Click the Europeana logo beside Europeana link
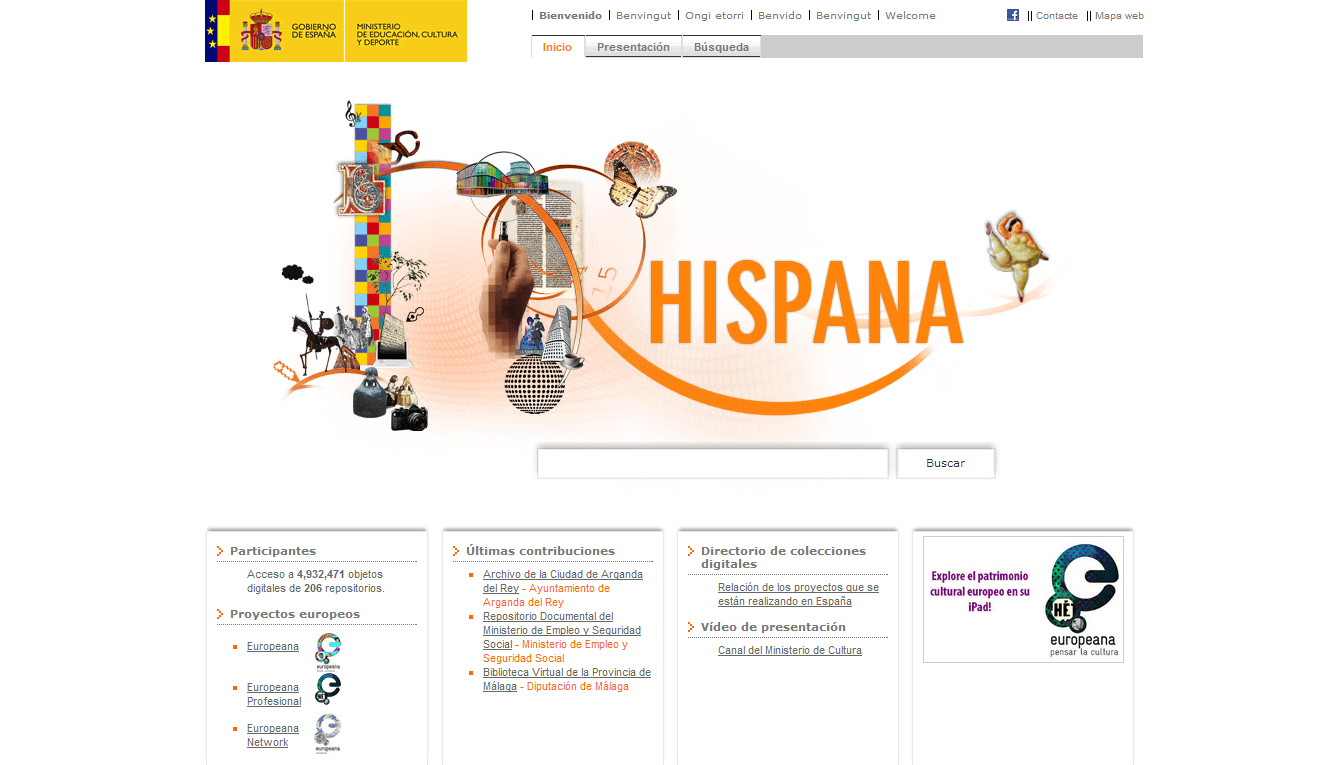Screen dimensions: 1340x765 tap(328, 650)
